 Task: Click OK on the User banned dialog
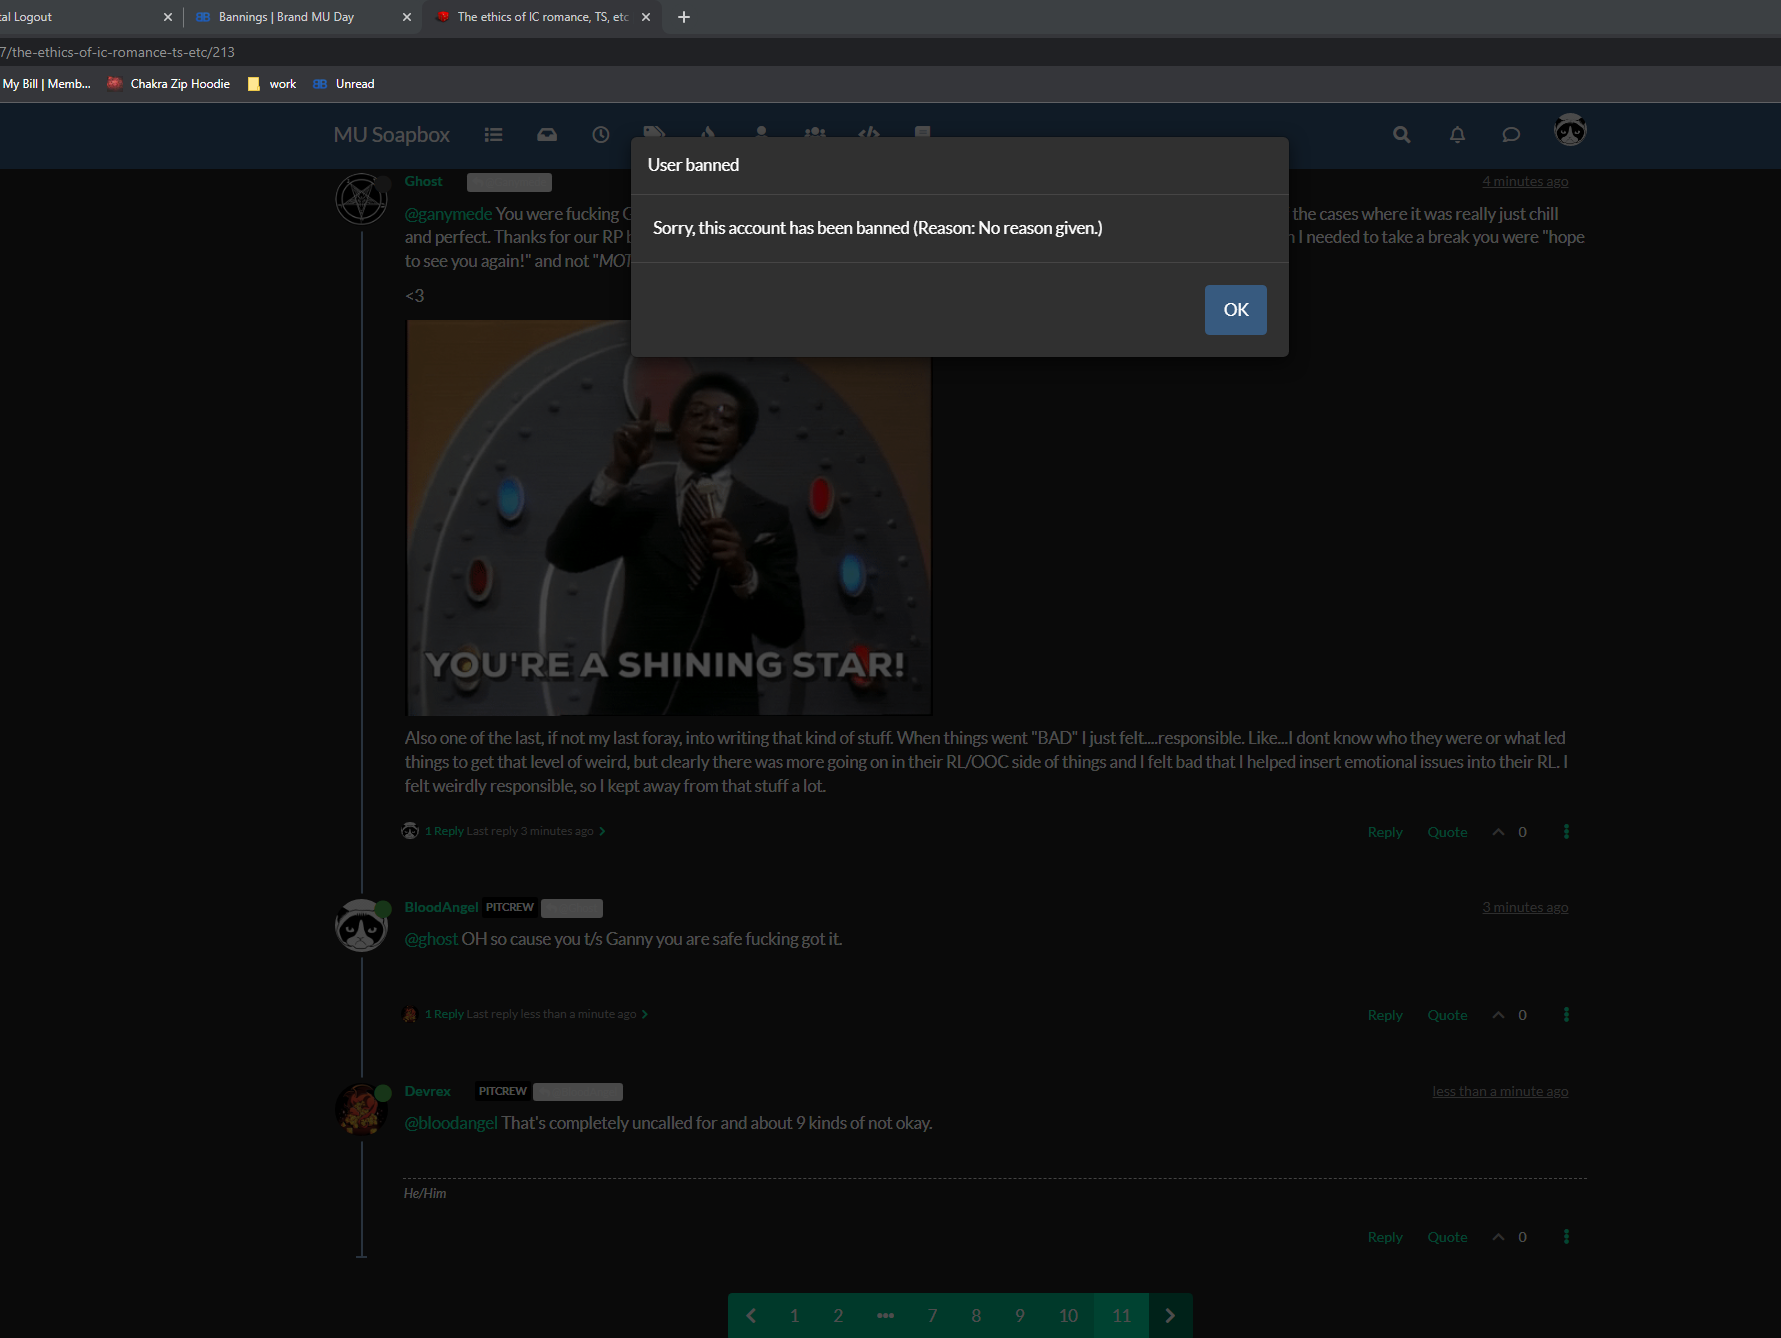coord(1235,310)
